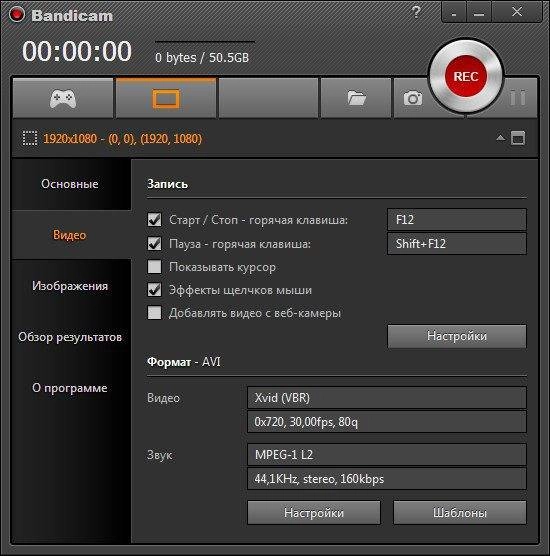
Task: Click the 00:00:00 recording timer
Action: point(77,51)
